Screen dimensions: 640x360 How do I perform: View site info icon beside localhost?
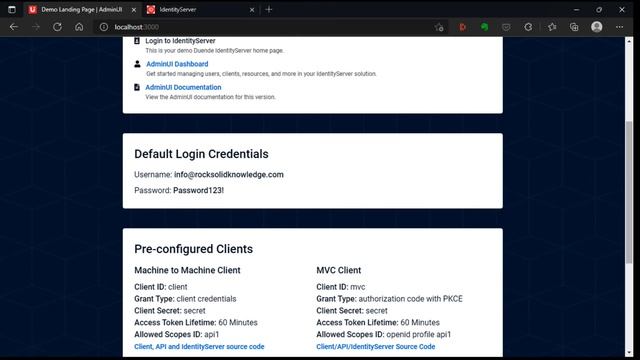[x=104, y=27]
